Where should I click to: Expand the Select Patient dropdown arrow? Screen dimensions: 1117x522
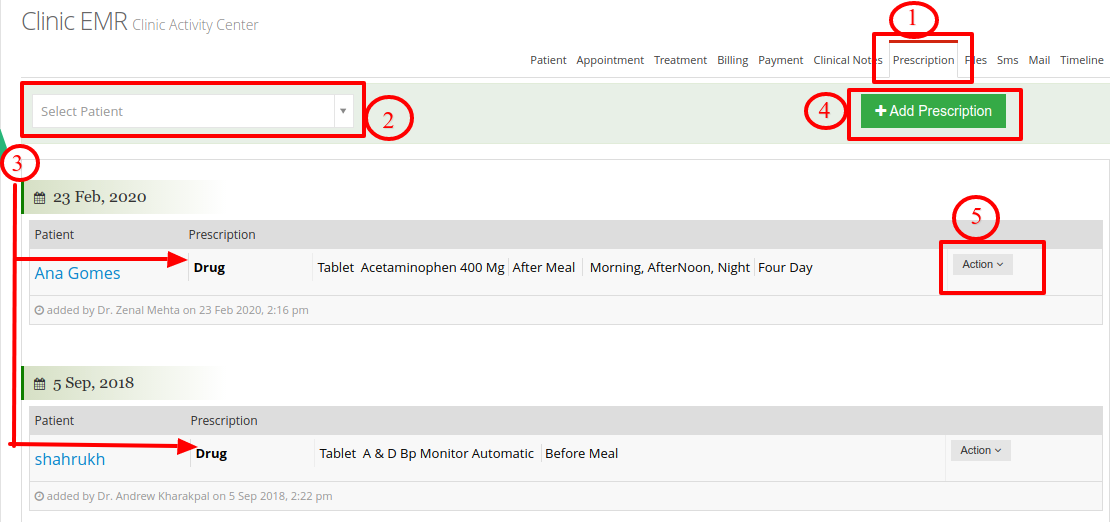tap(343, 111)
